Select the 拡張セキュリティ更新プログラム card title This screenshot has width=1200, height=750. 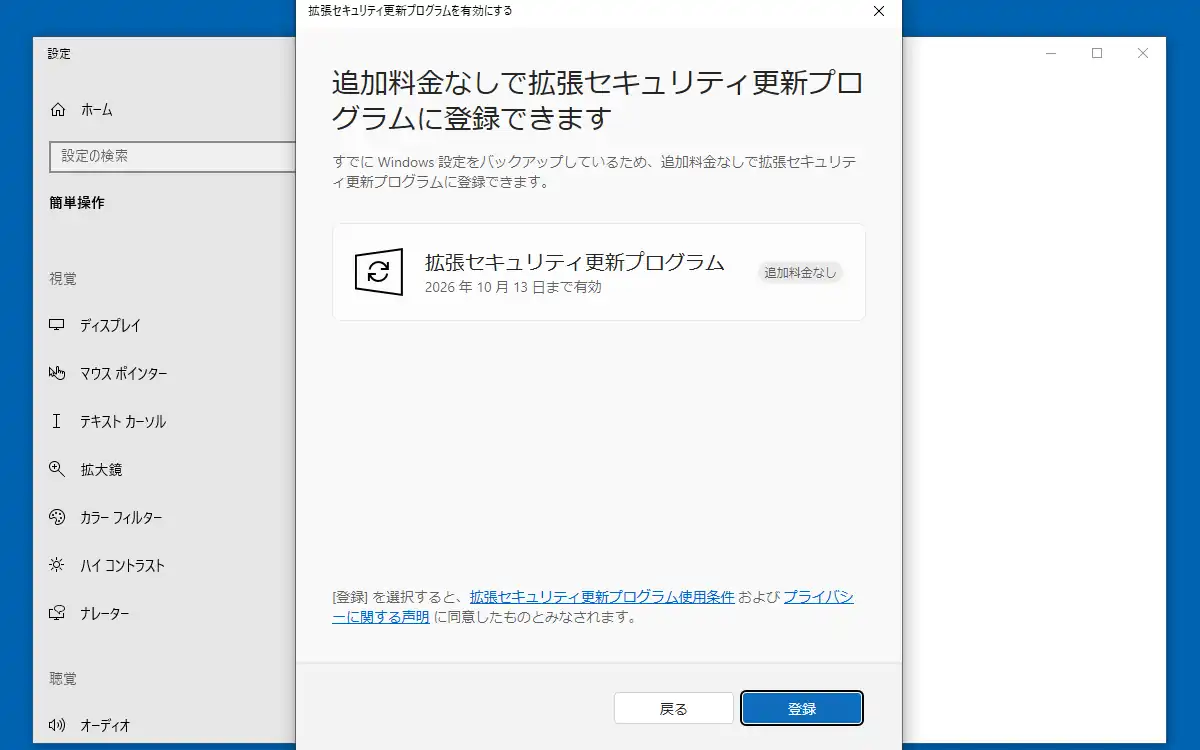[x=575, y=263]
